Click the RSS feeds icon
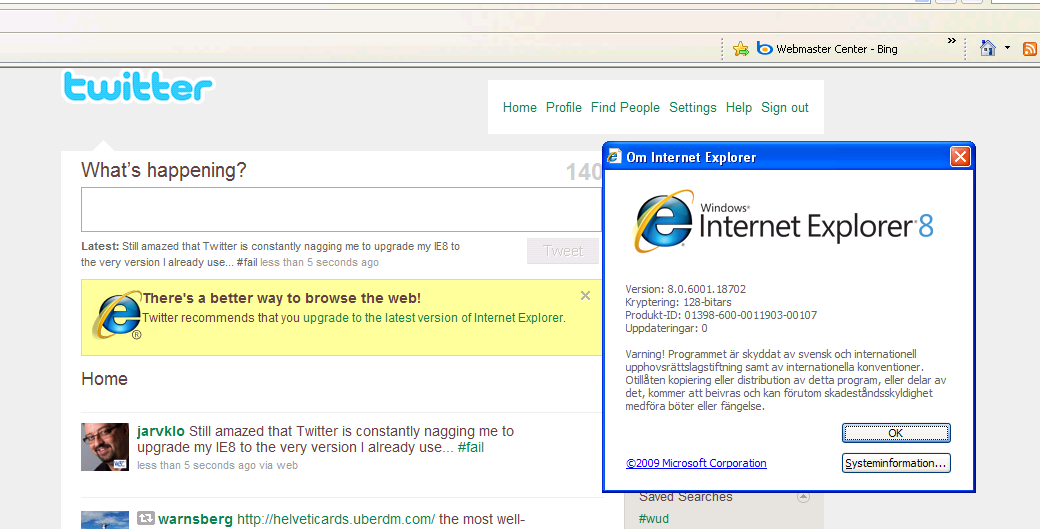This screenshot has width=1040, height=529. pos(1030,48)
